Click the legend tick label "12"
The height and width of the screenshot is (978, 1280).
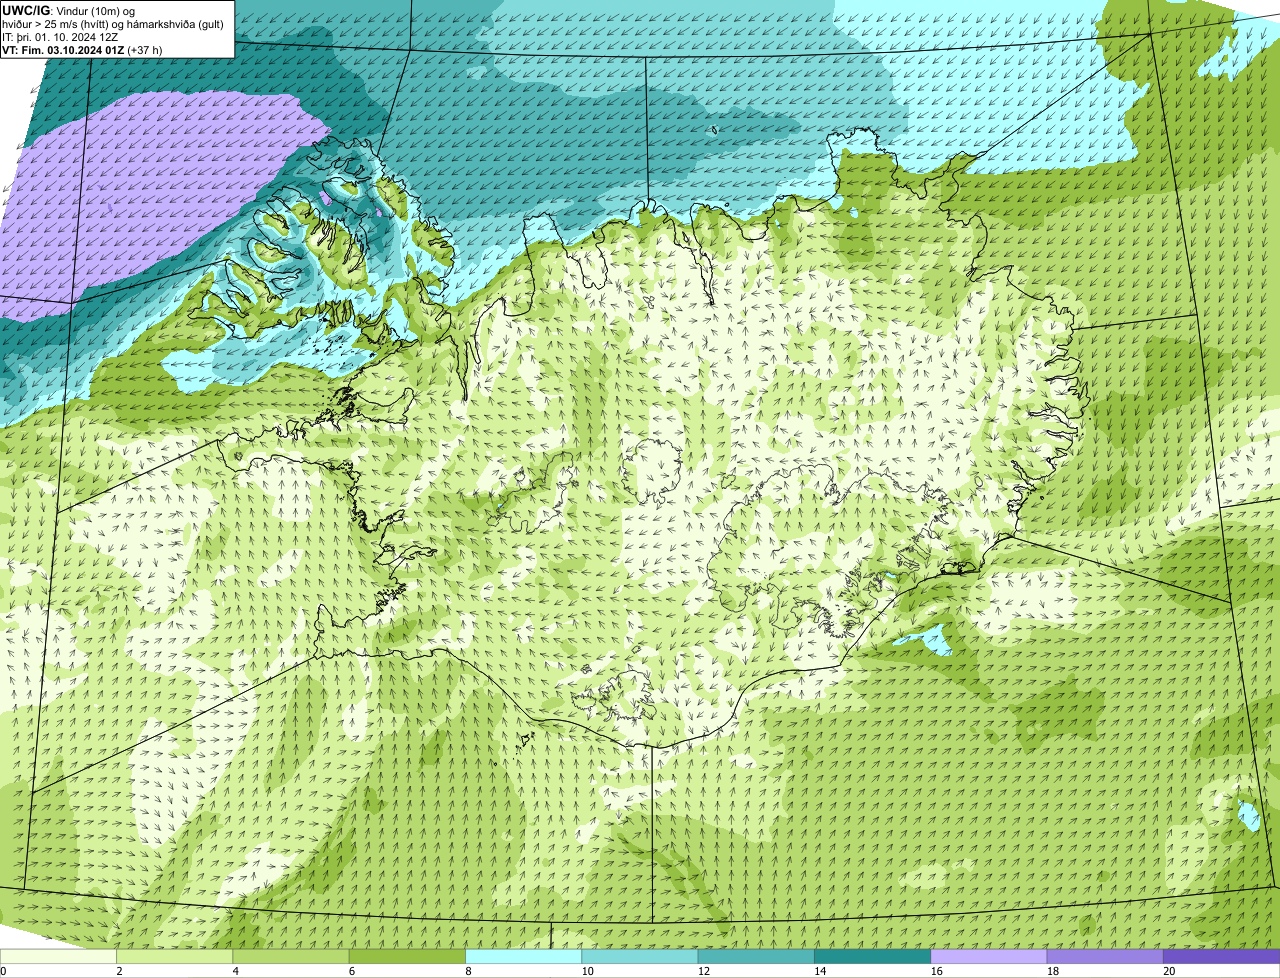[704, 971]
